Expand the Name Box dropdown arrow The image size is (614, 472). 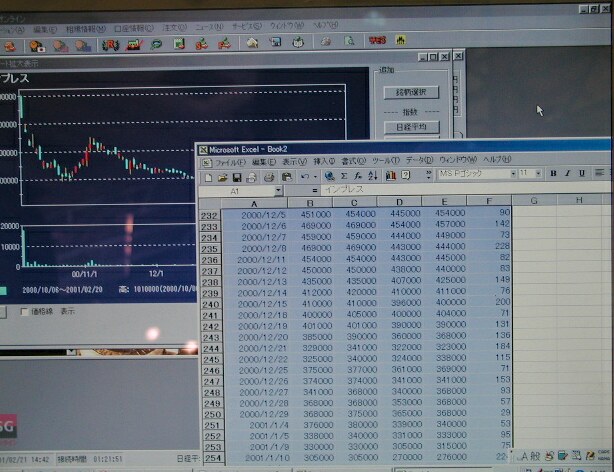[x=277, y=190]
